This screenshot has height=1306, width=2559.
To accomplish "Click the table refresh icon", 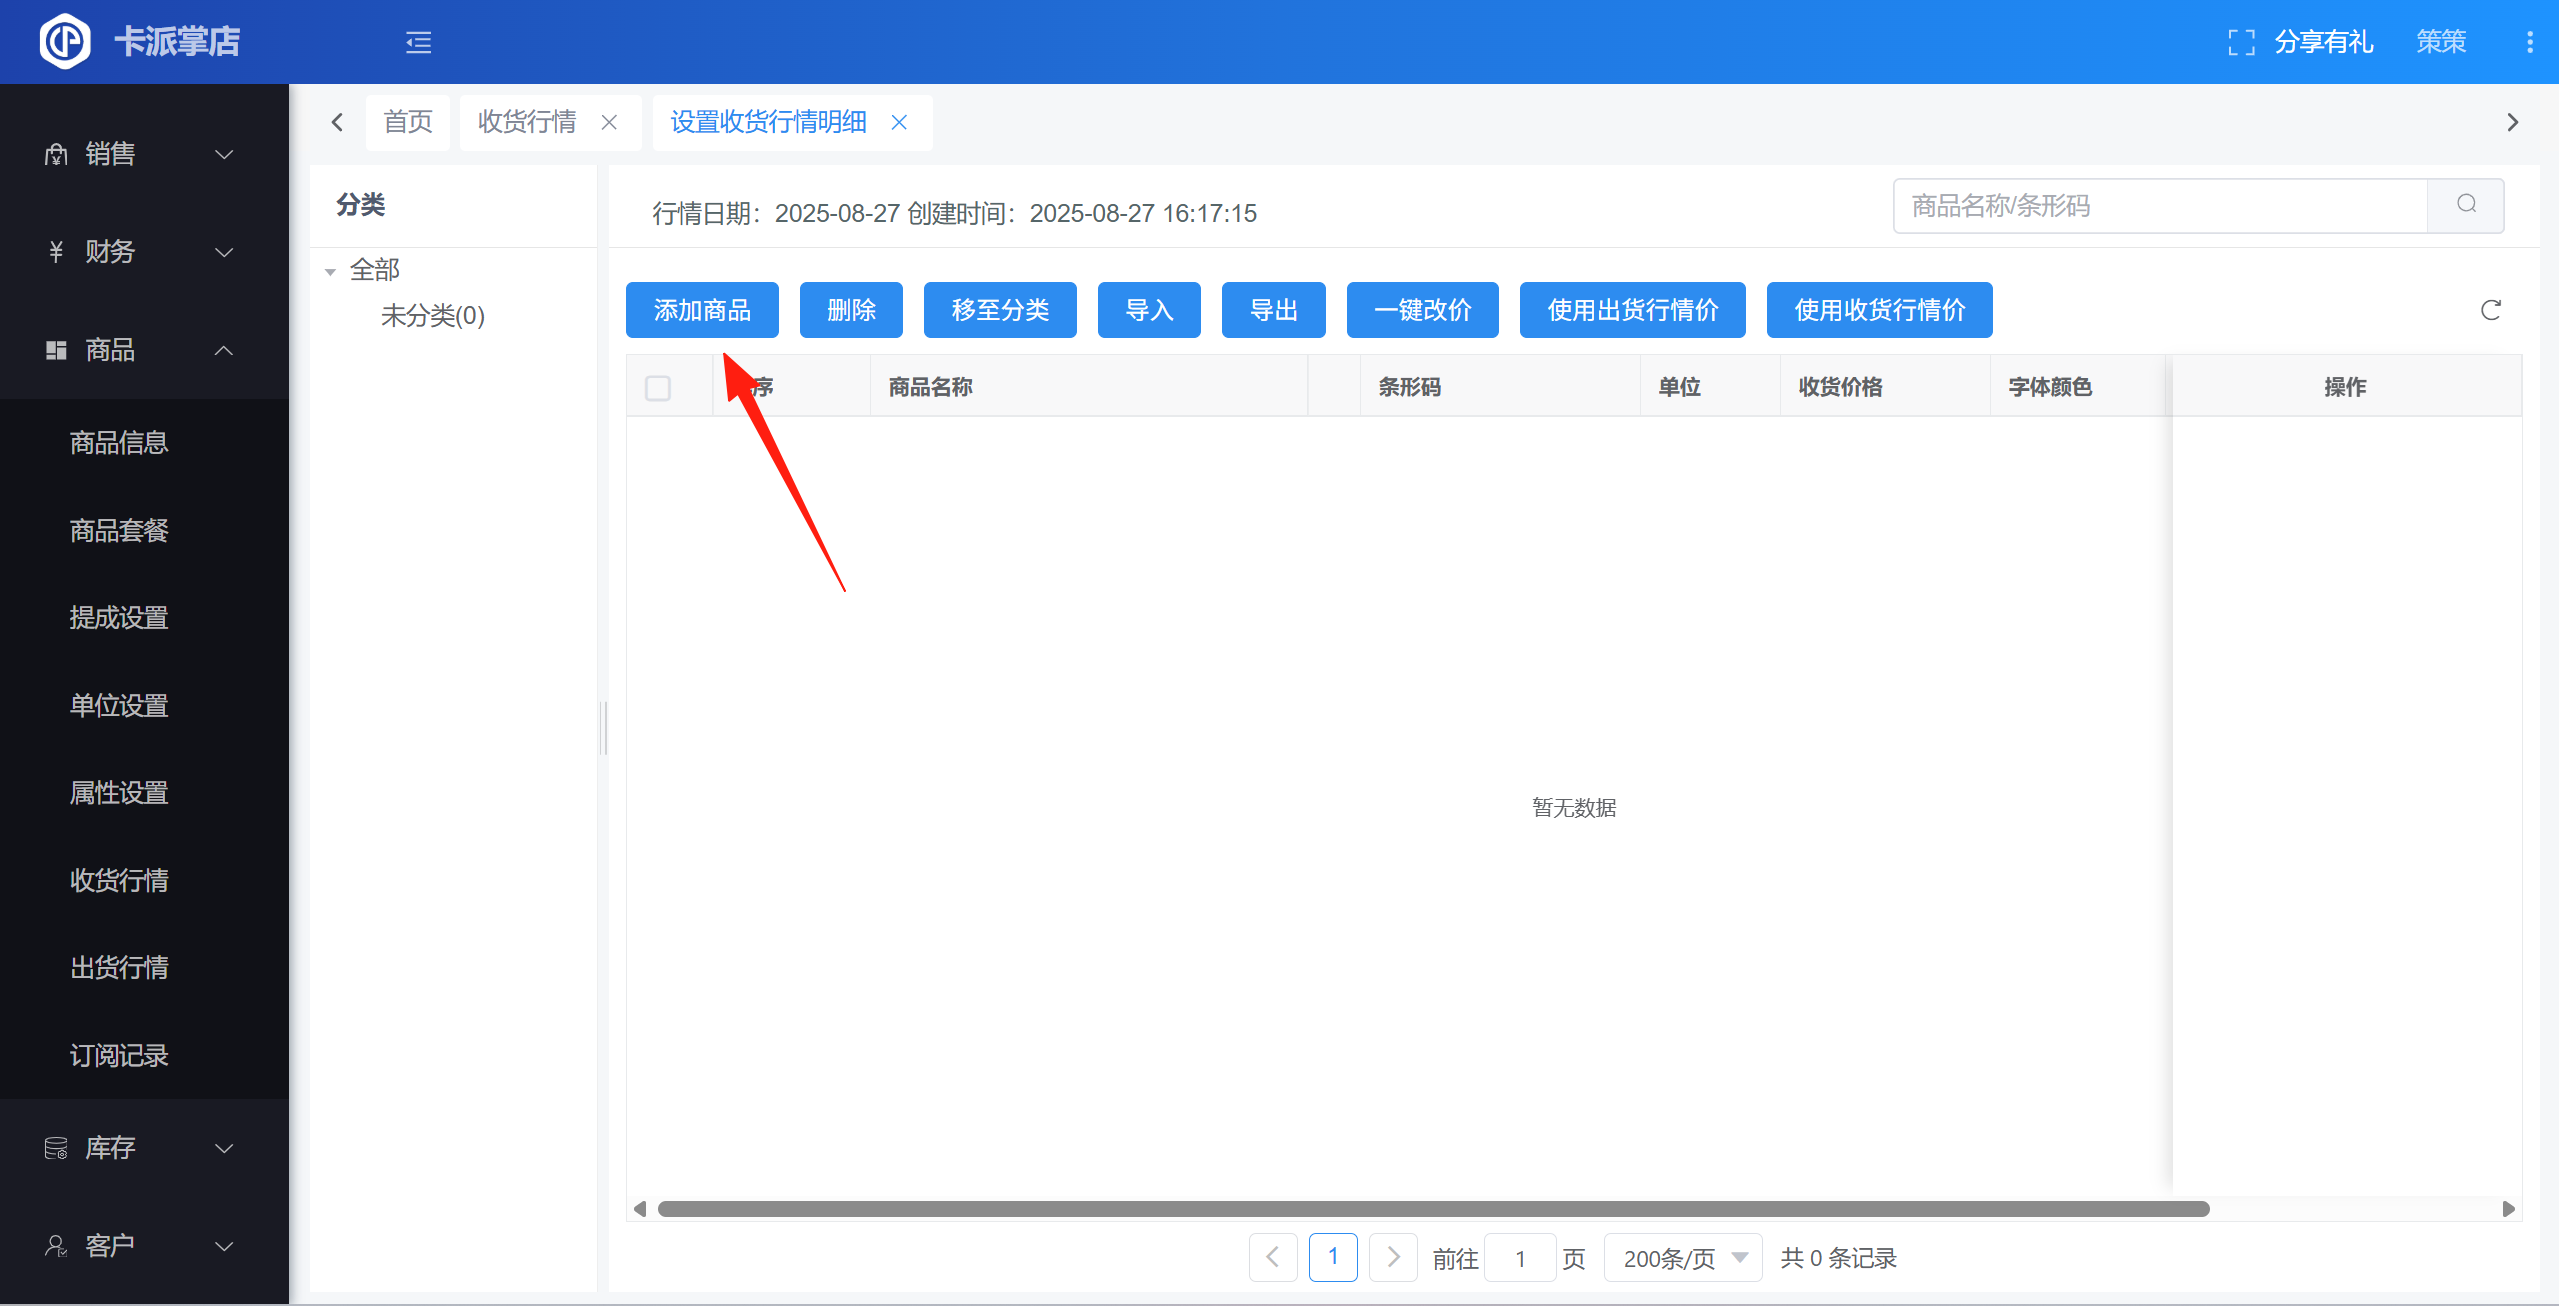I will (2490, 310).
